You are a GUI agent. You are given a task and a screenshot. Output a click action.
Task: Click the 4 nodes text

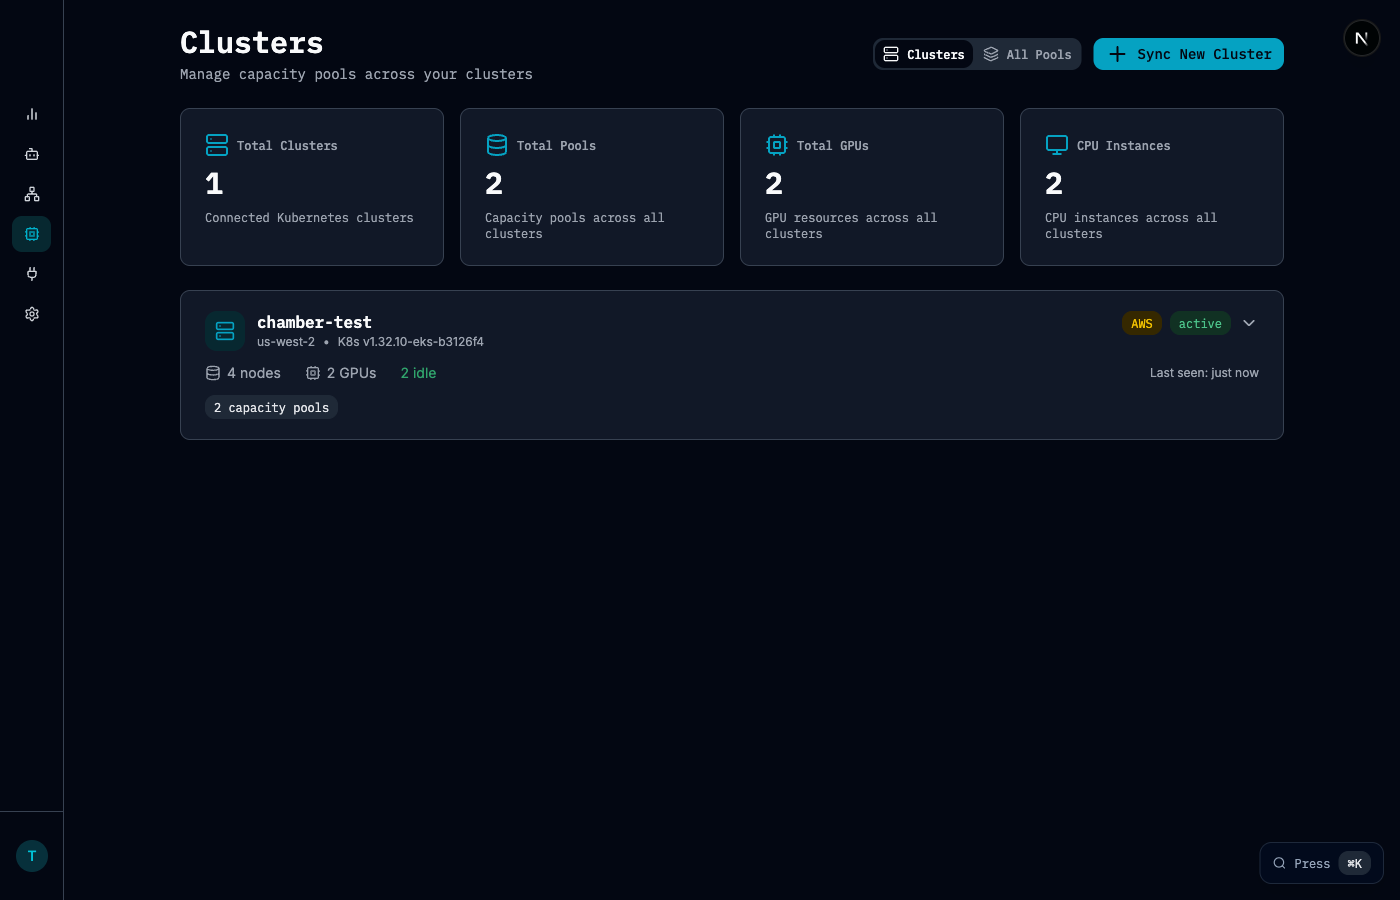(254, 373)
